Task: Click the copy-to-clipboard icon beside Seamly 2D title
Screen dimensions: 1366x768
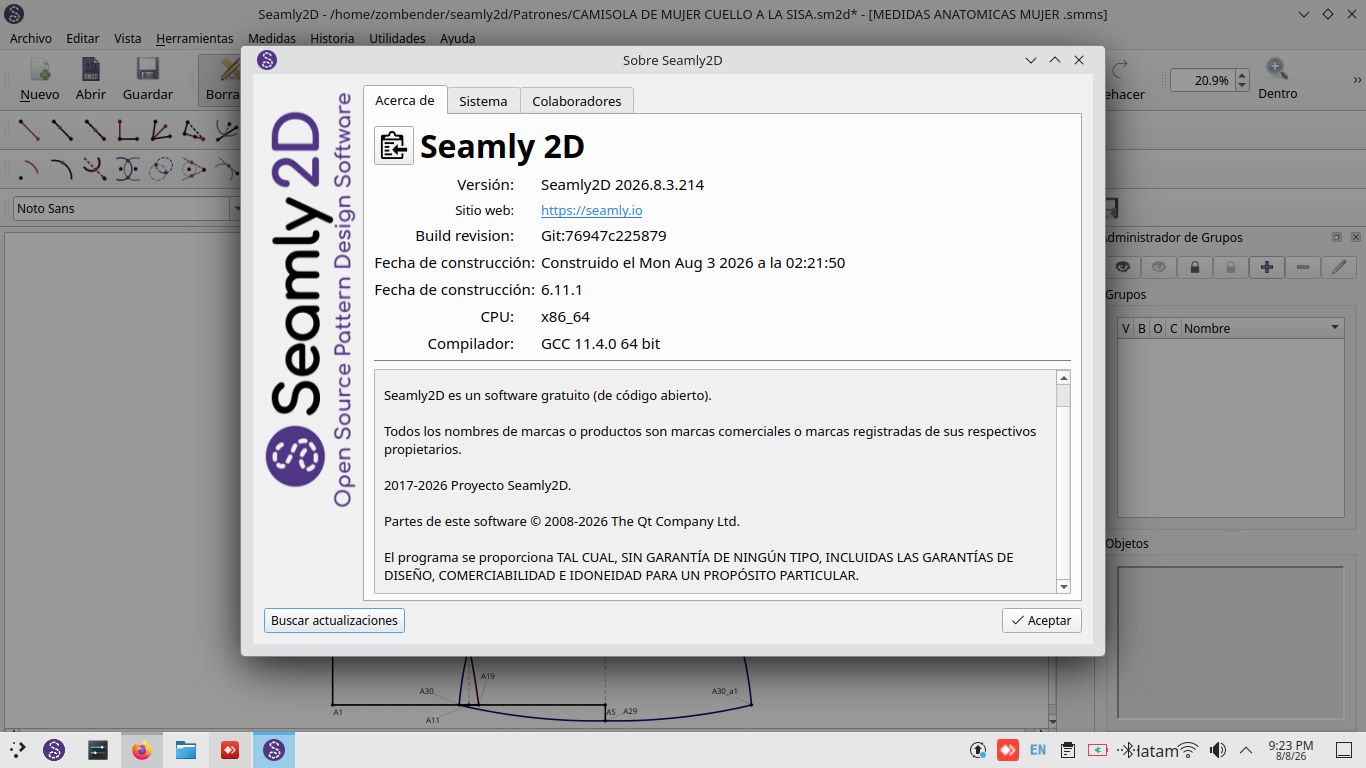Action: pyautogui.click(x=394, y=146)
